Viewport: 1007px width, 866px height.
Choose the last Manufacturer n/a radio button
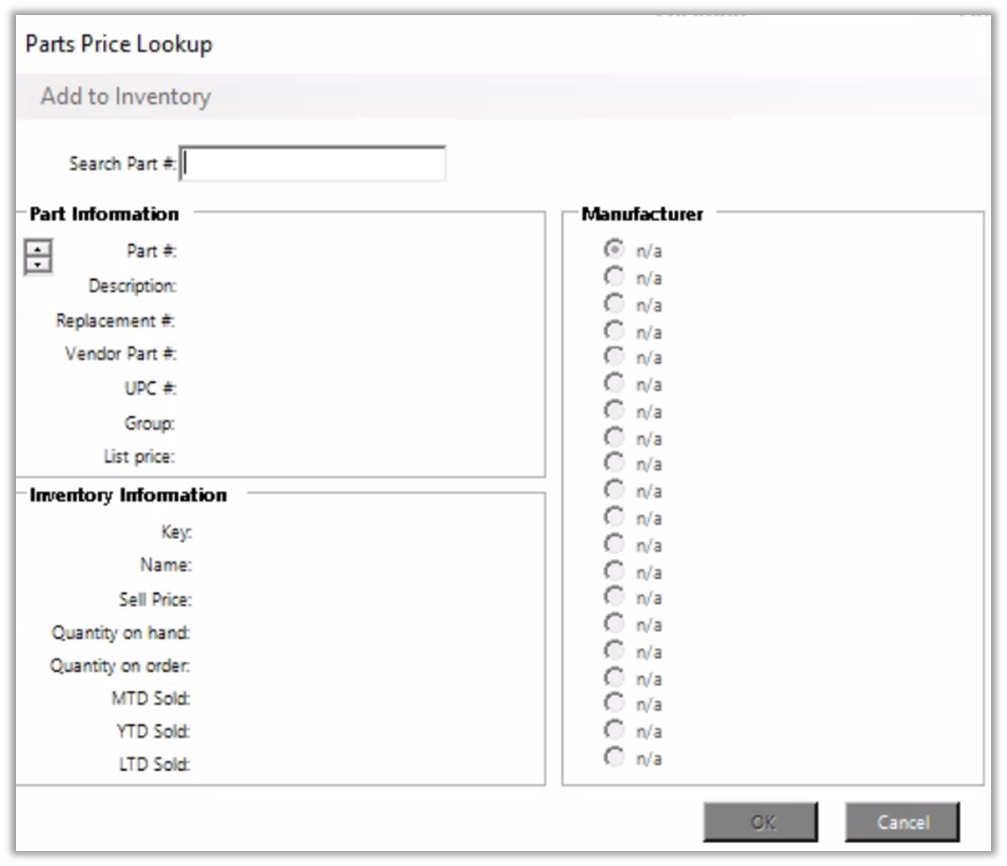coord(615,757)
